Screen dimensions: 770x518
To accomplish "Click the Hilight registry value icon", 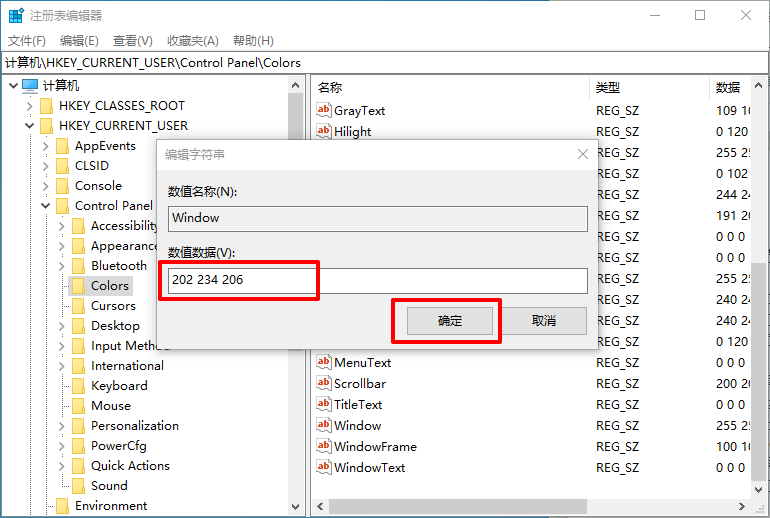I will 323,131.
